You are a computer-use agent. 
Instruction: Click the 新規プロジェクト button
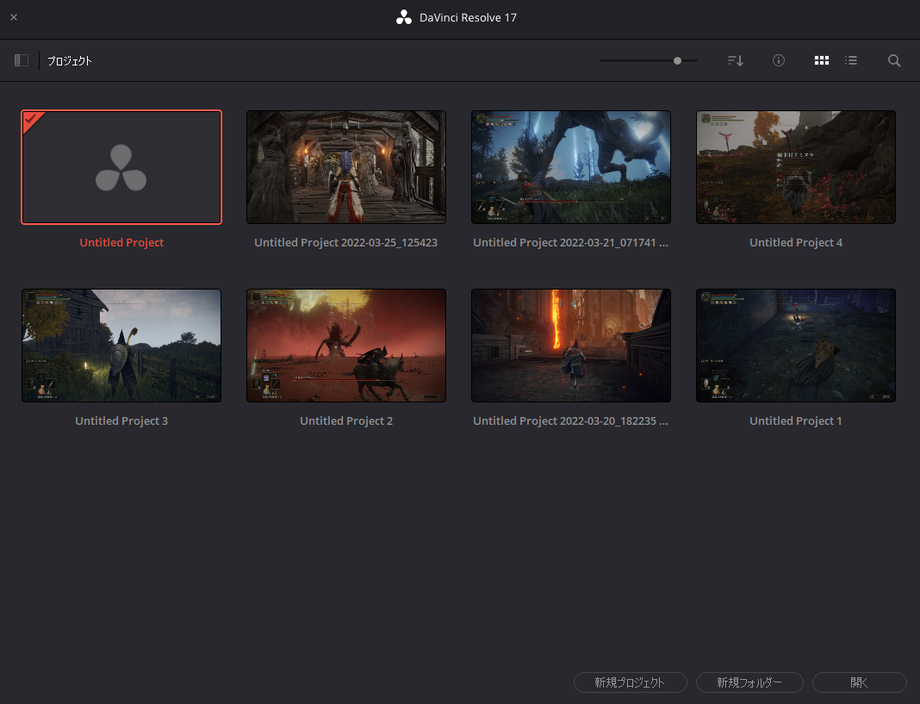630,682
